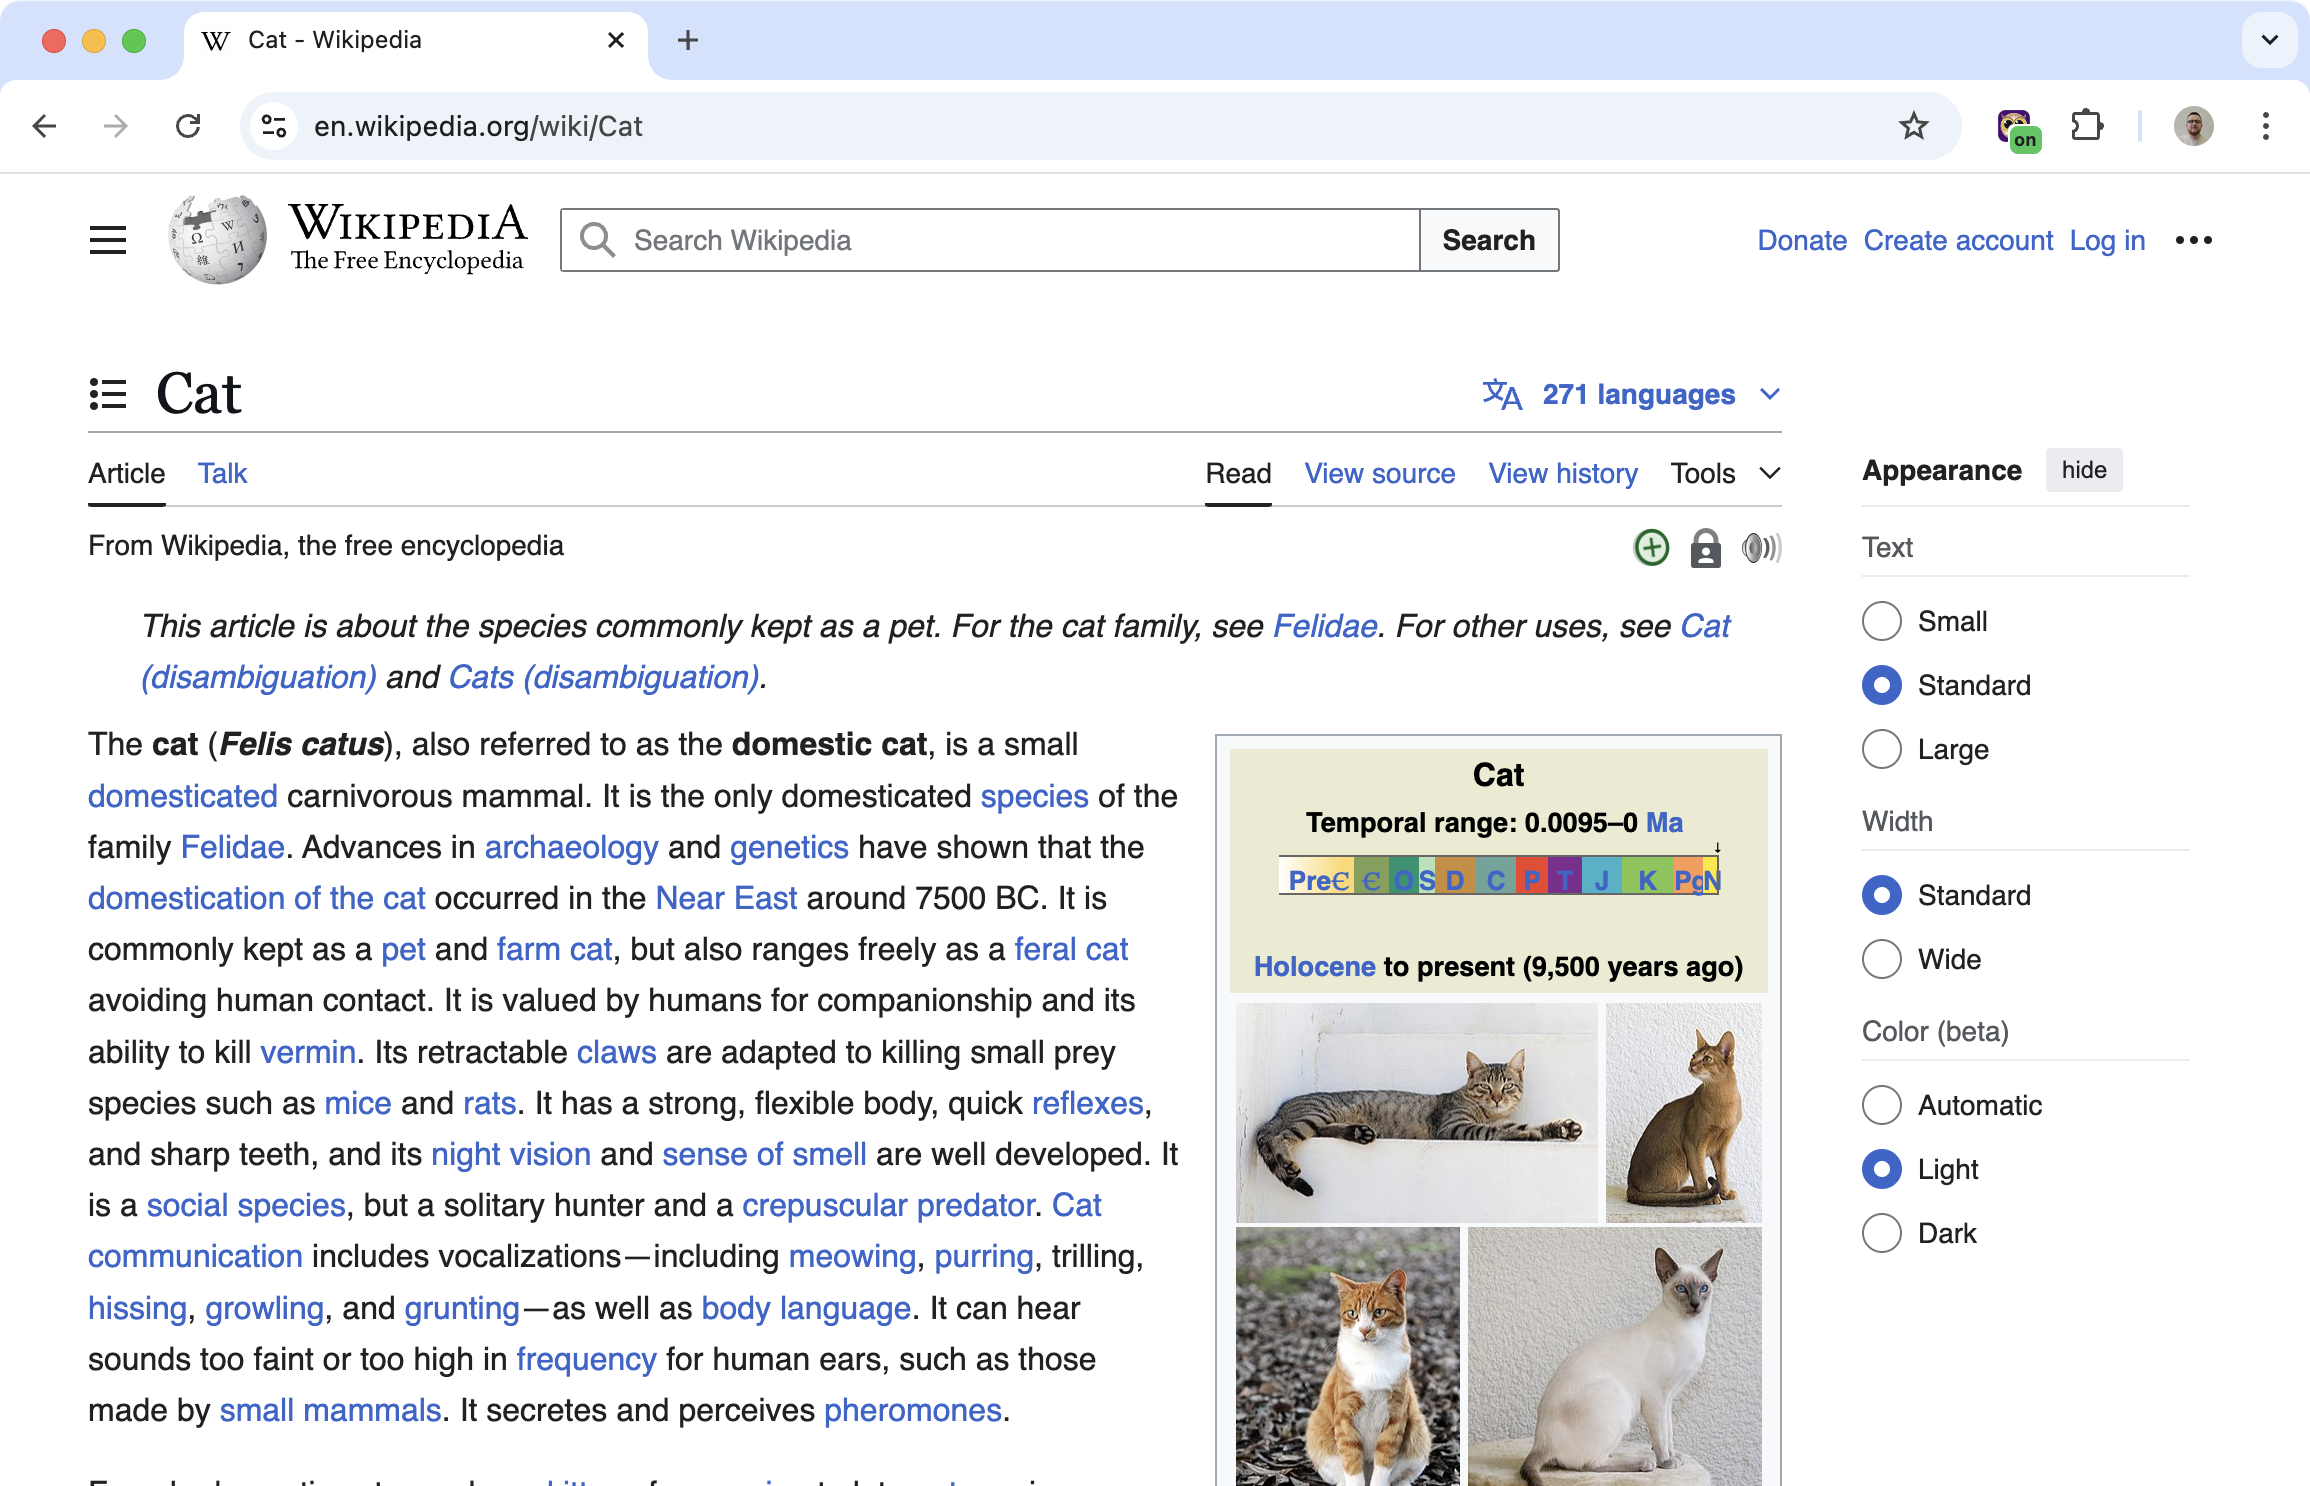Image resolution: width=2310 pixels, height=1486 pixels.
Task: Expand the Chrome tab search chevron
Action: [x=2269, y=40]
